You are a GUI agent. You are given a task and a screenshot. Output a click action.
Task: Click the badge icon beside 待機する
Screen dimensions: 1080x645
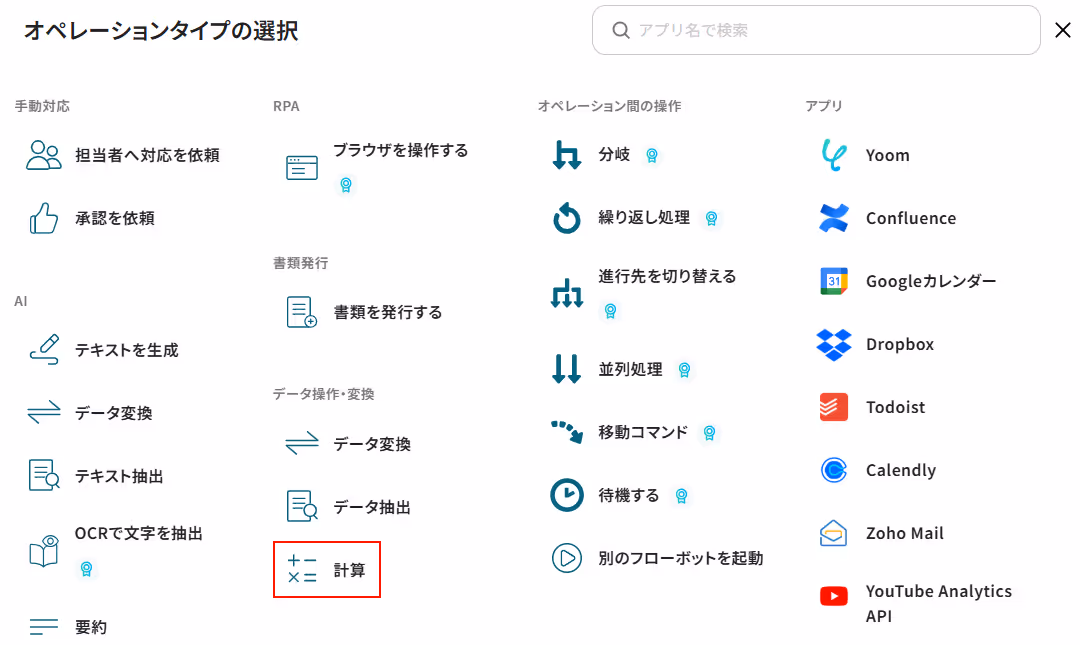pyautogui.click(x=681, y=495)
